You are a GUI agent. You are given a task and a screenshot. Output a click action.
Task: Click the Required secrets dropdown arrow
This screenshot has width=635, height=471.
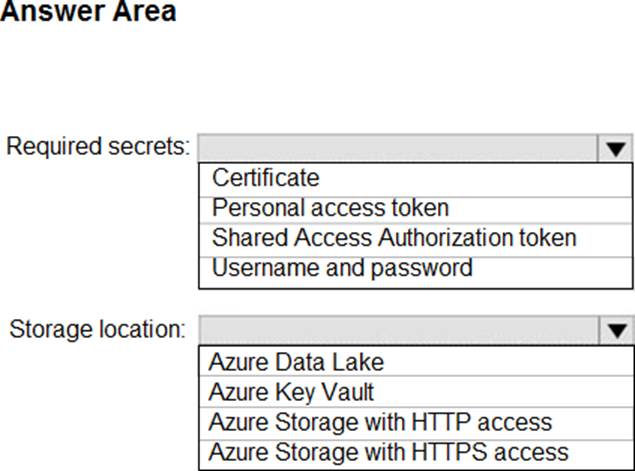(x=615, y=148)
